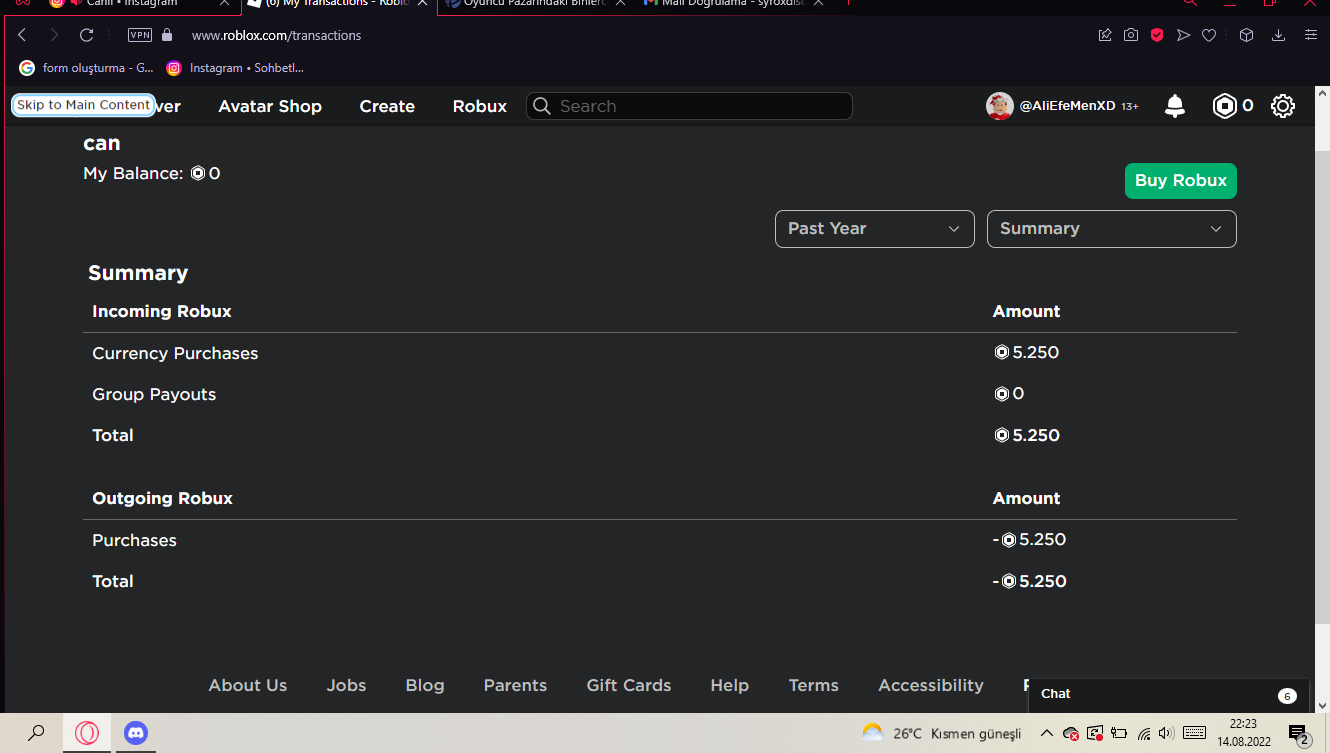
Task: Open the AliEfeMenXD avatar profile
Action: (x=1000, y=106)
